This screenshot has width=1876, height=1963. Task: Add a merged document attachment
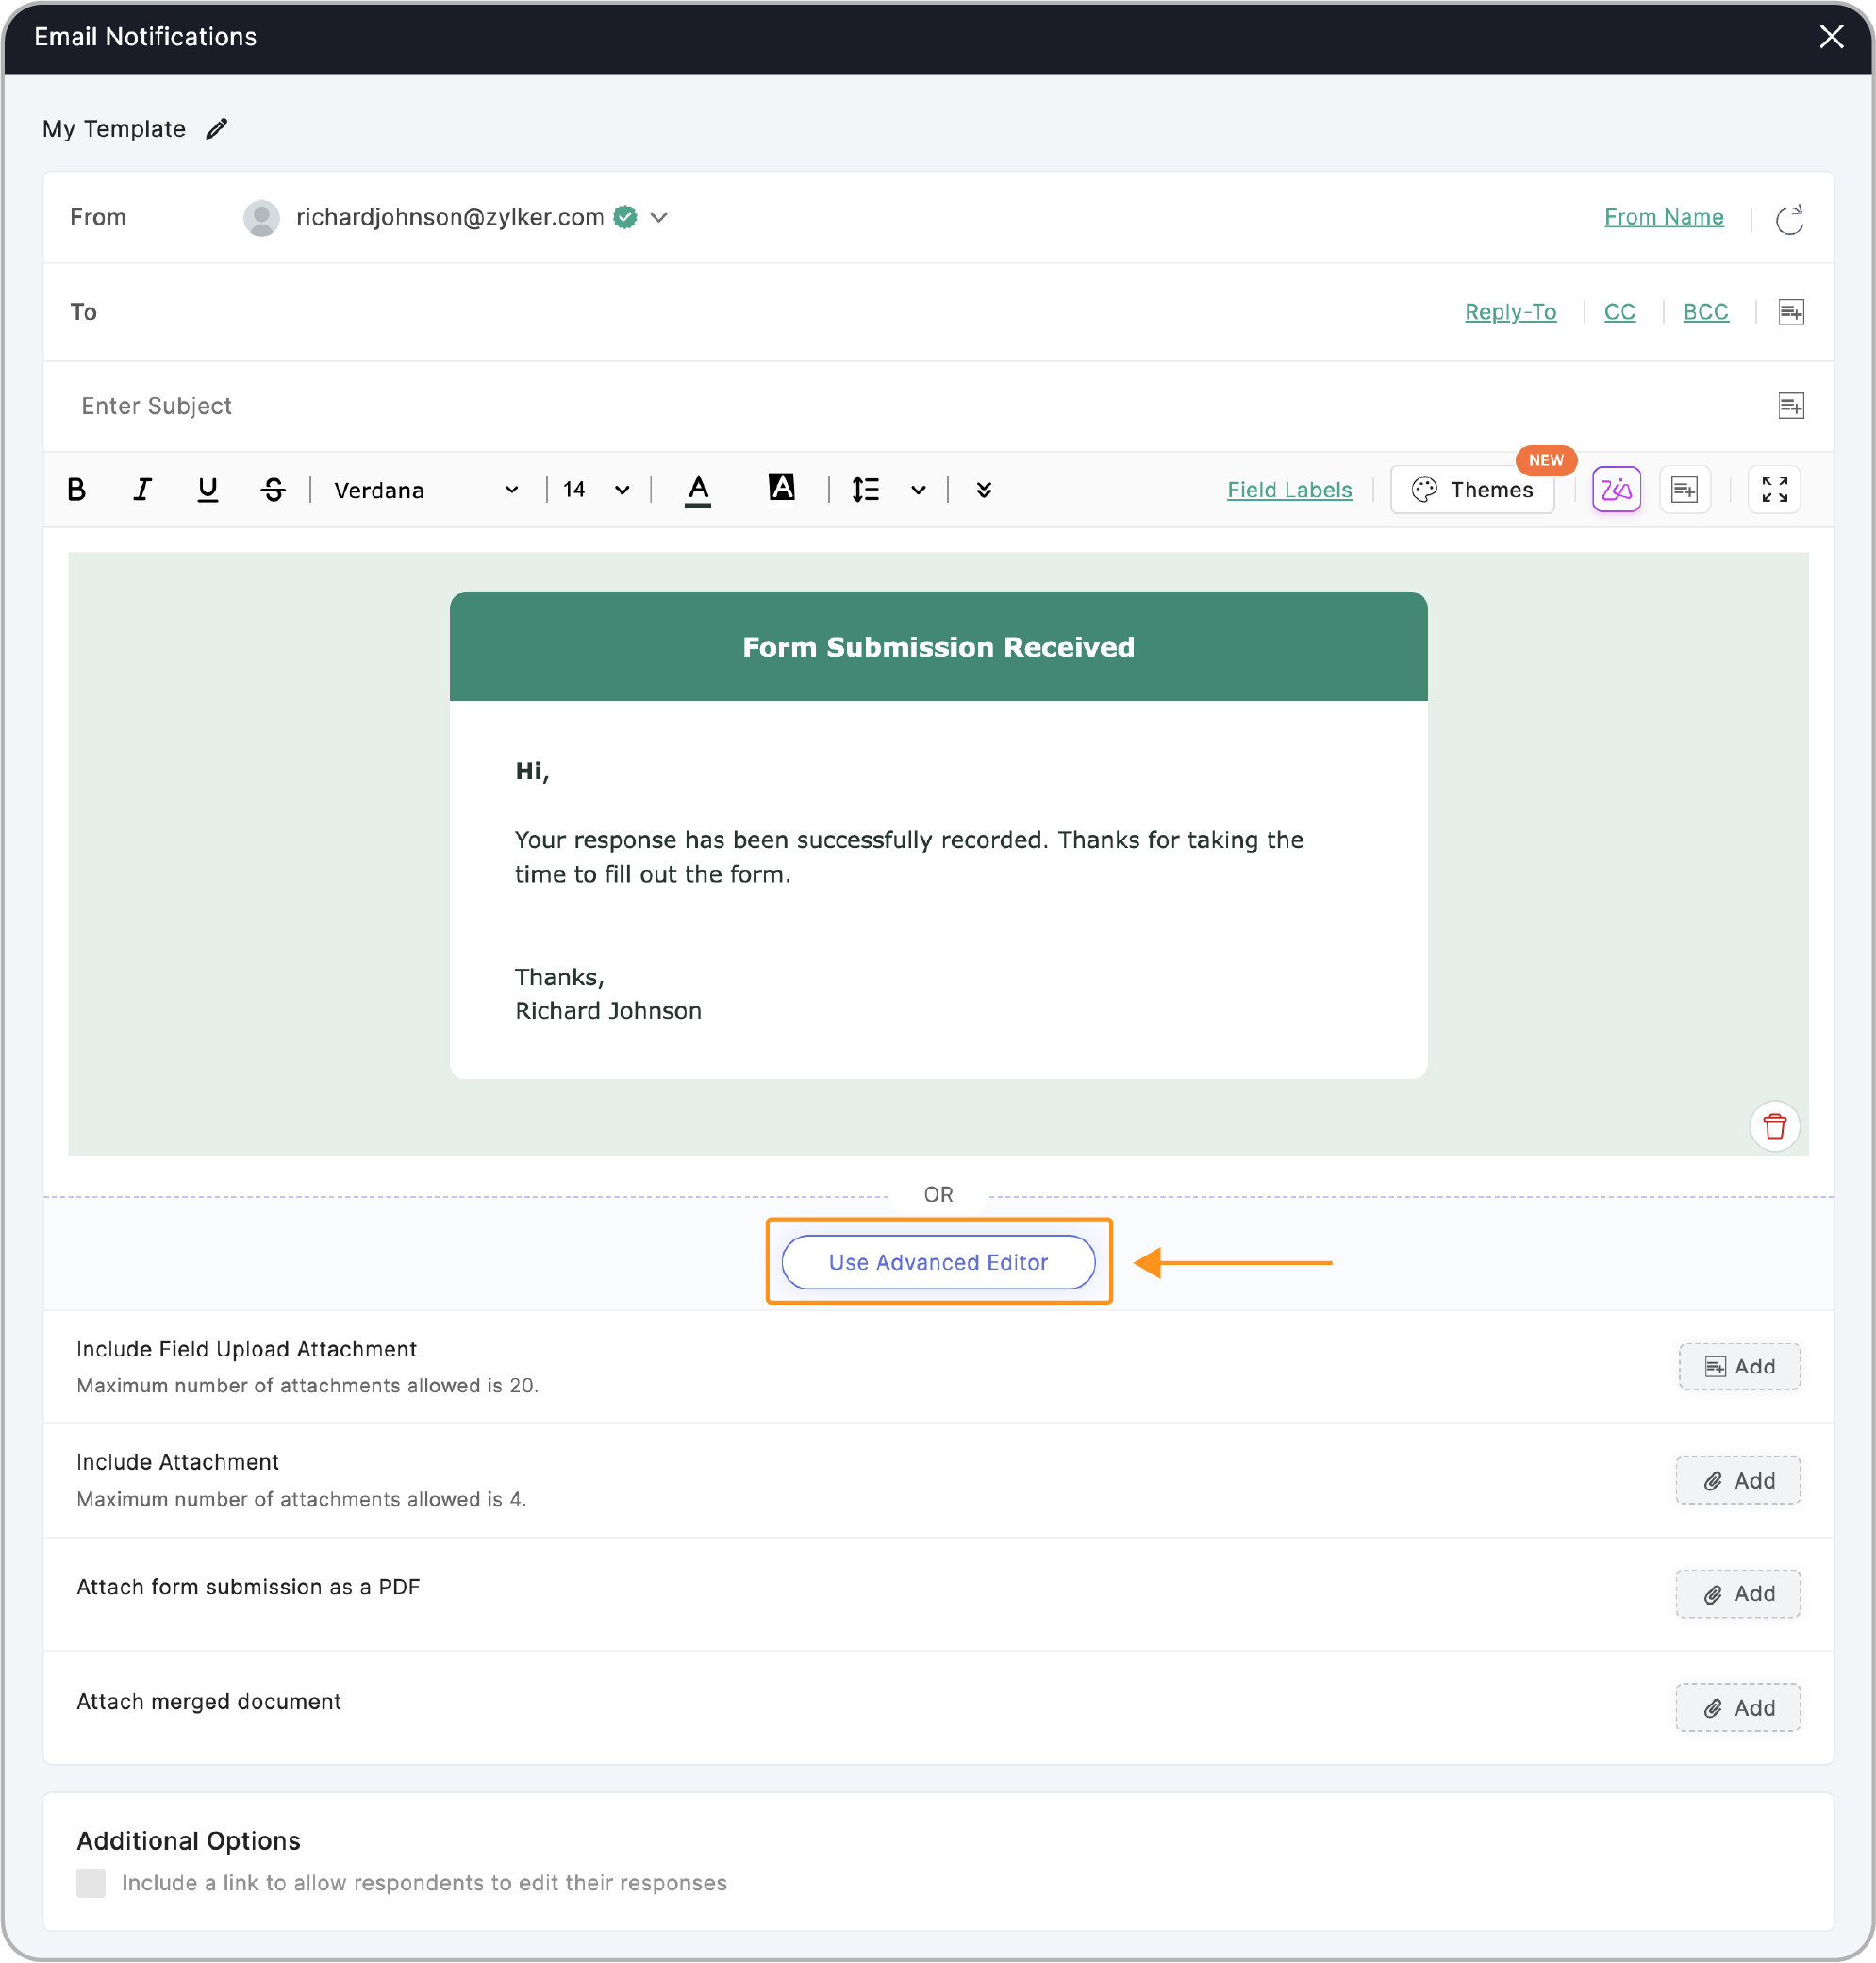(1738, 1708)
